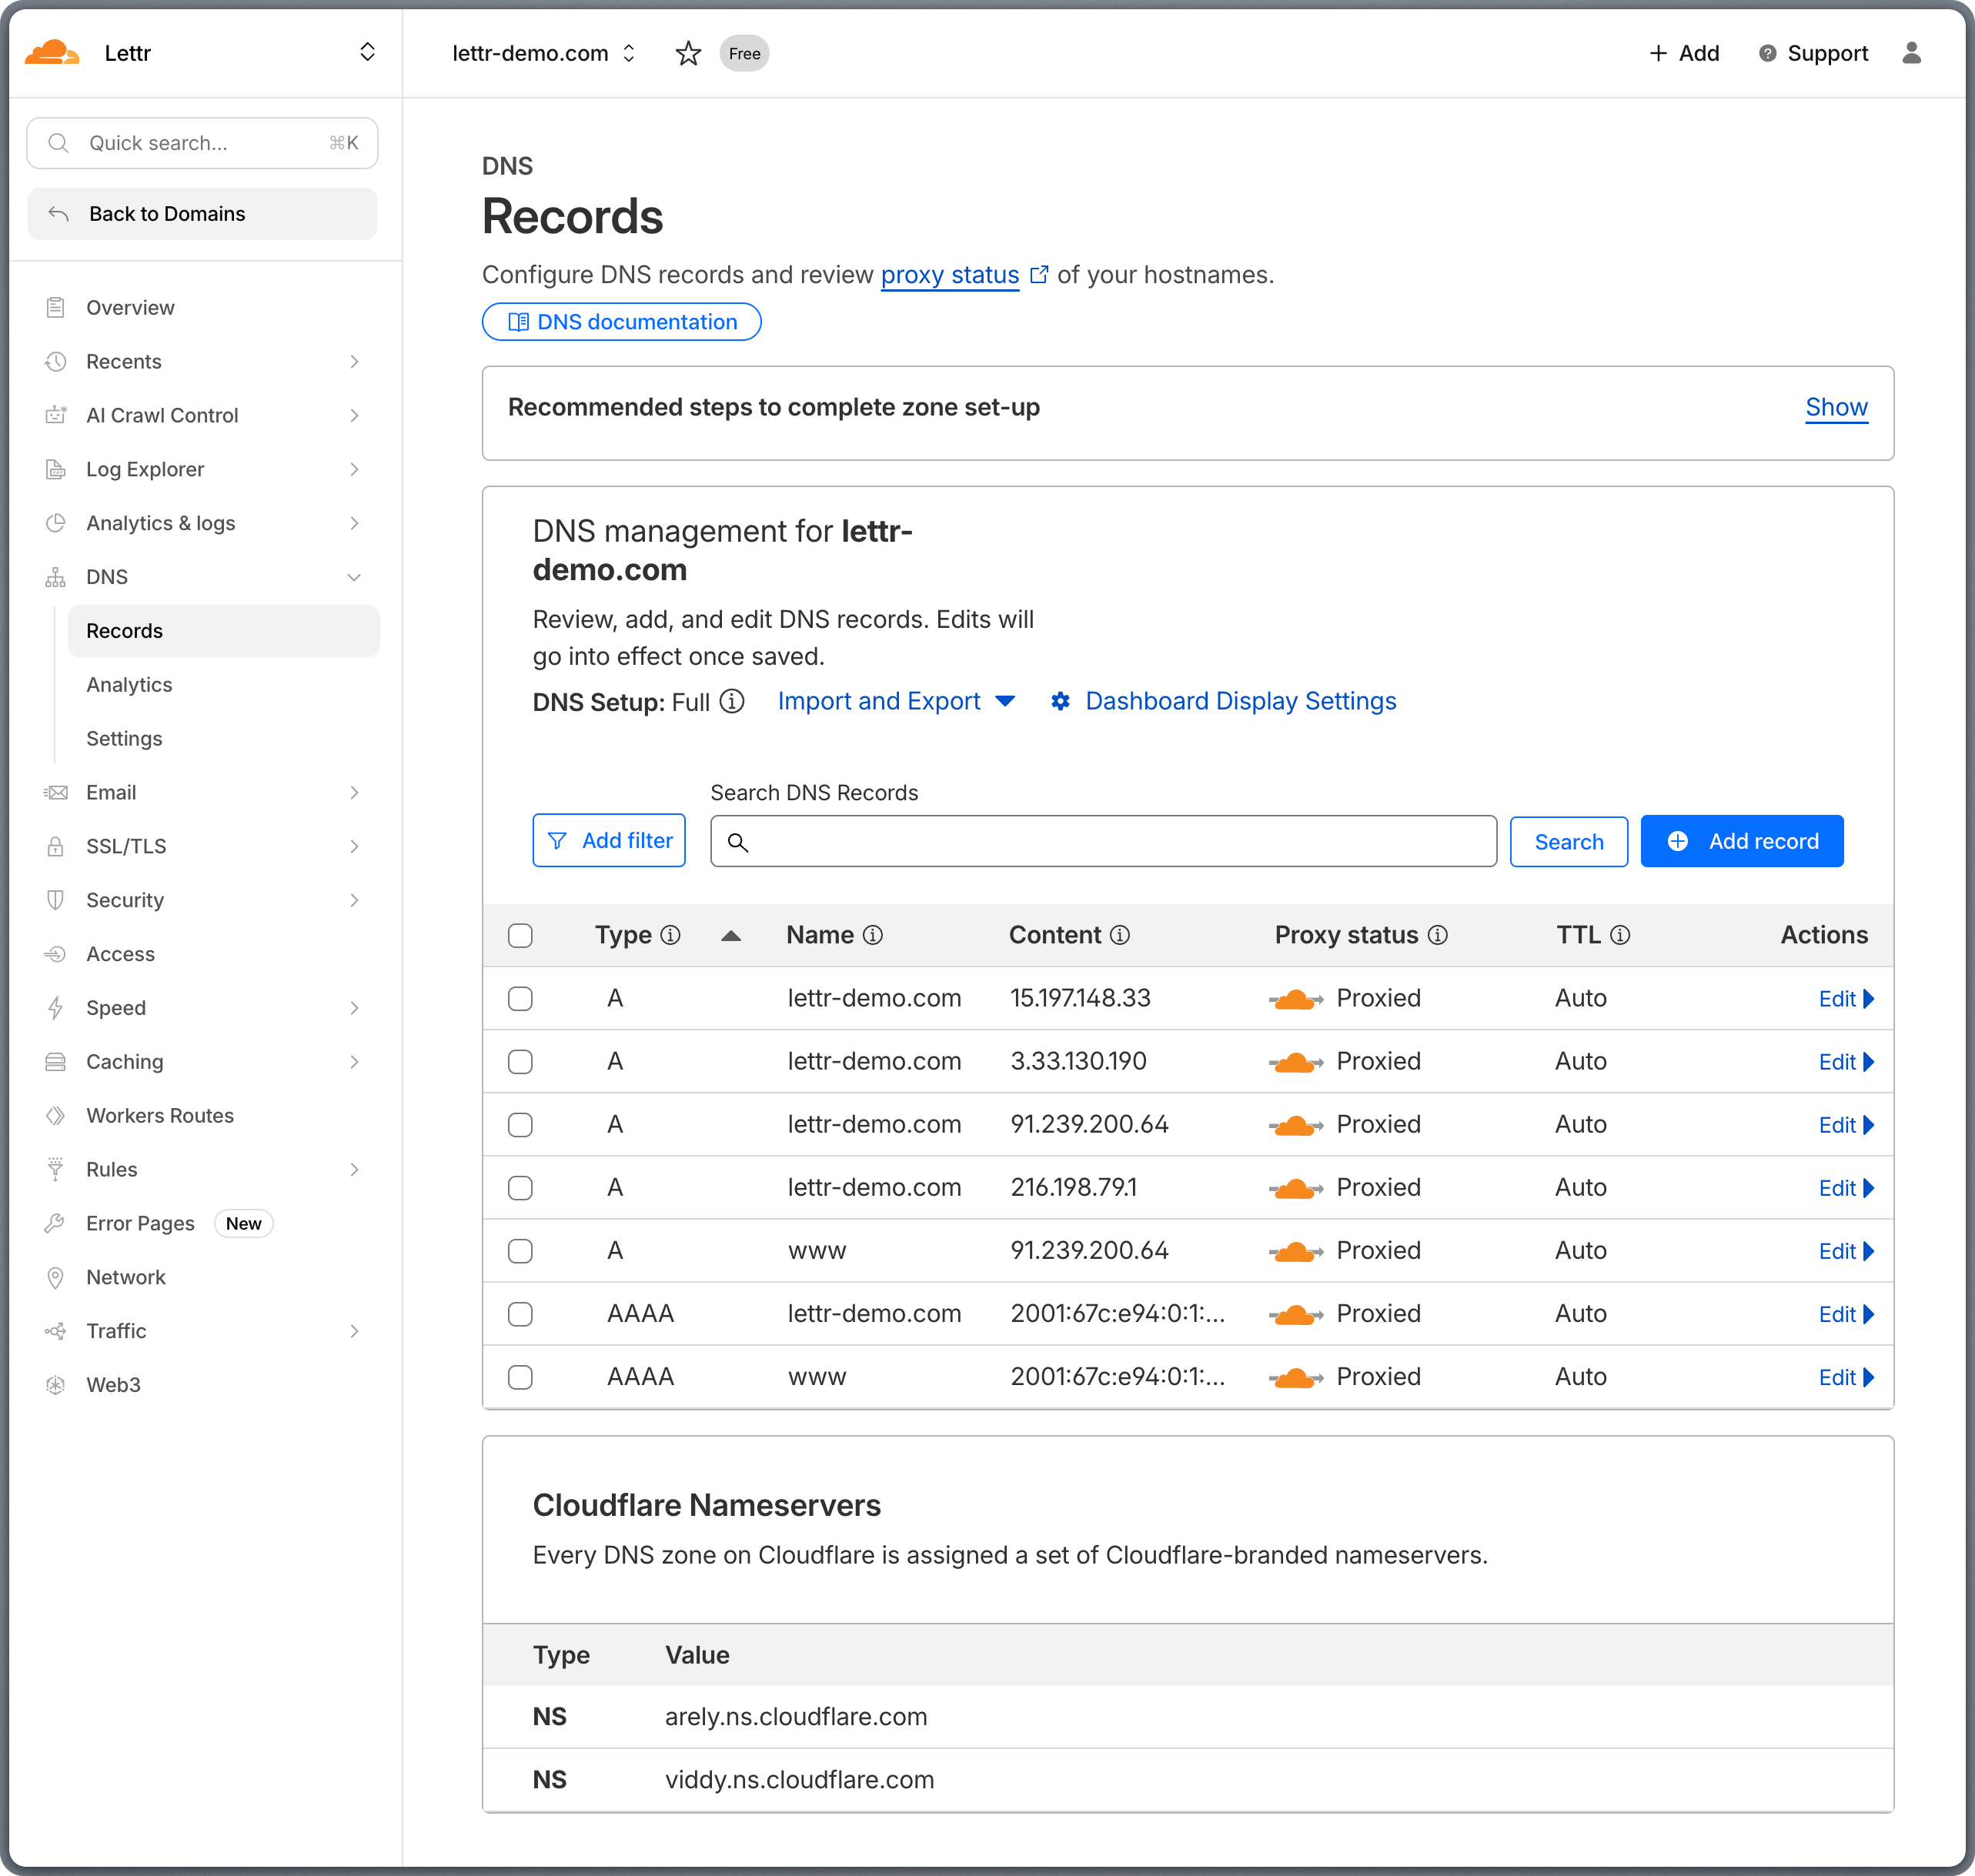
Task: Click the Support help icon
Action: pyautogui.click(x=1768, y=53)
